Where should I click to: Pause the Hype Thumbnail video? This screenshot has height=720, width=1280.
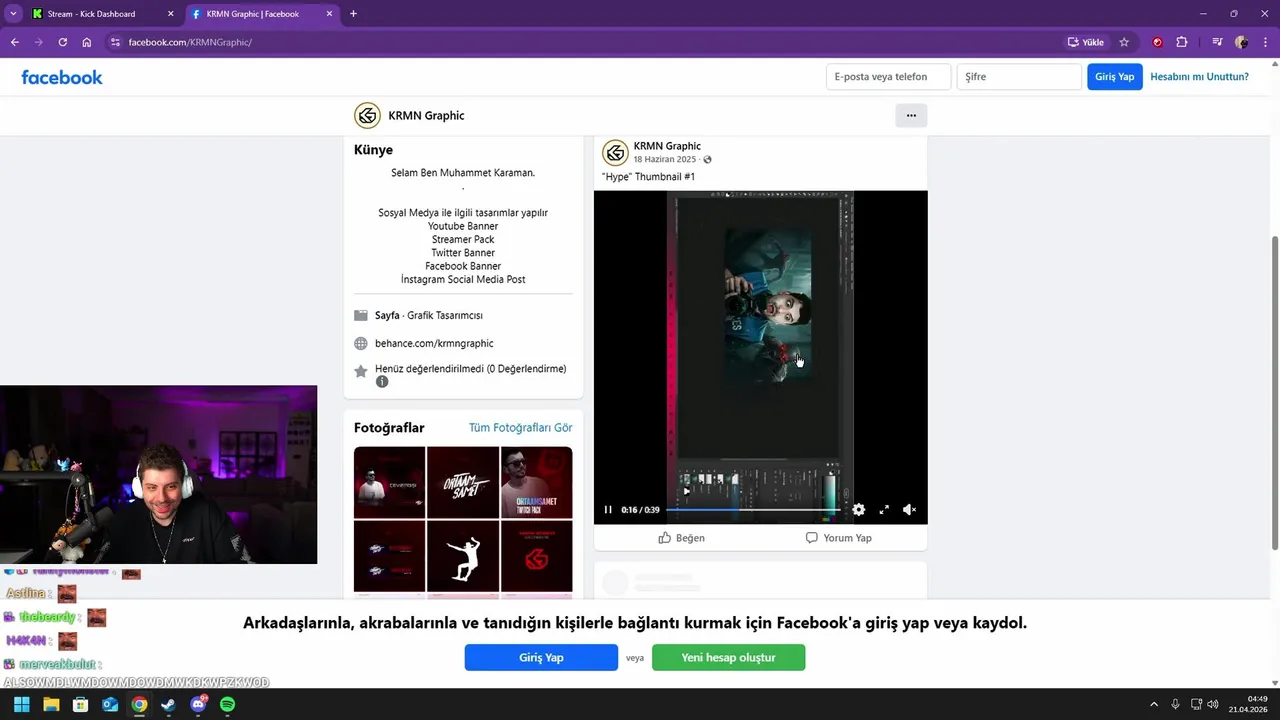pyautogui.click(x=607, y=510)
